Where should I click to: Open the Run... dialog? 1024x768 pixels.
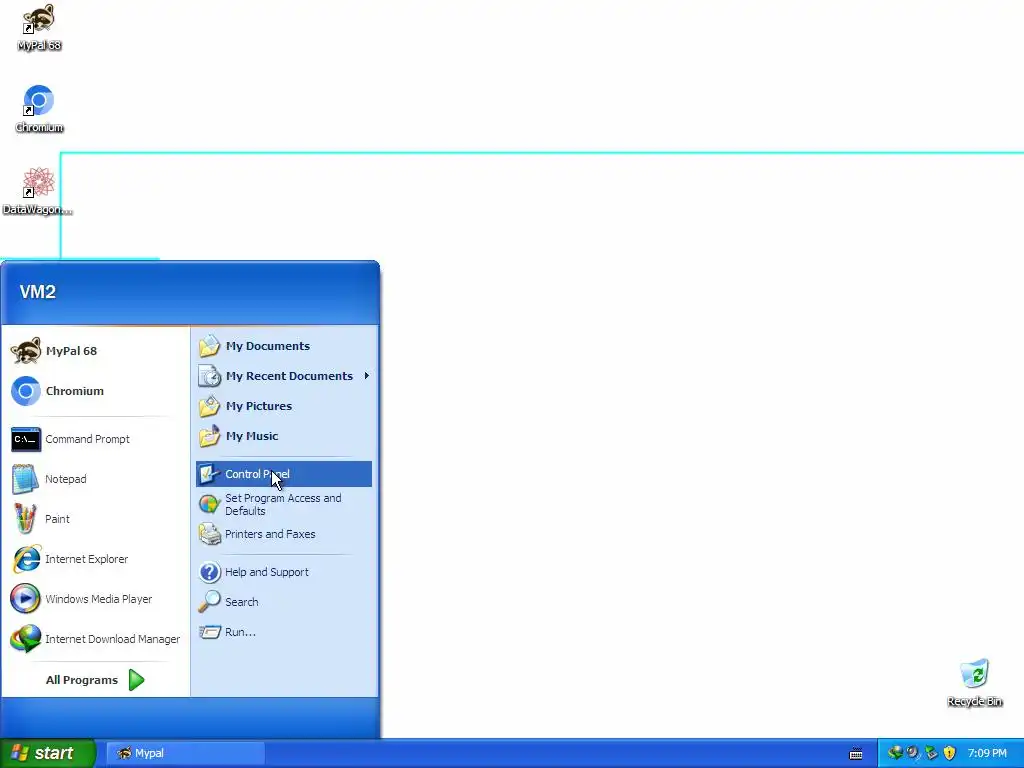click(283, 632)
